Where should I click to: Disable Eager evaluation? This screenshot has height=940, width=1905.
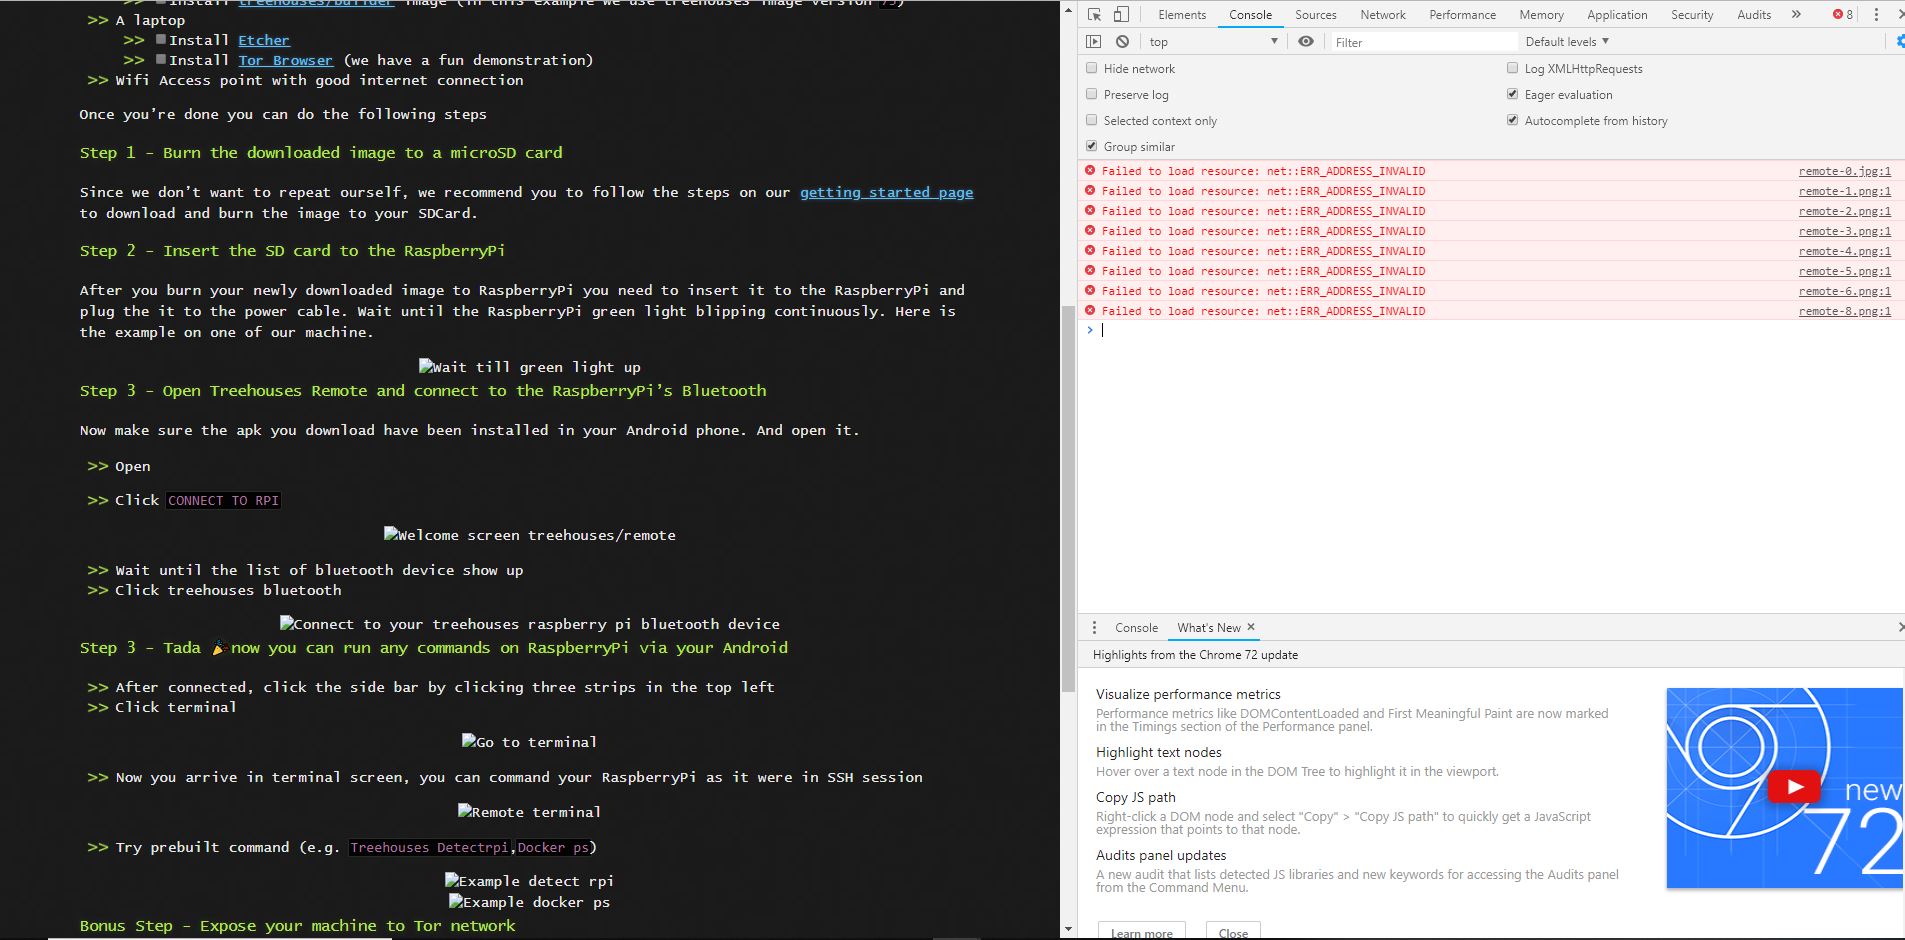(1514, 94)
